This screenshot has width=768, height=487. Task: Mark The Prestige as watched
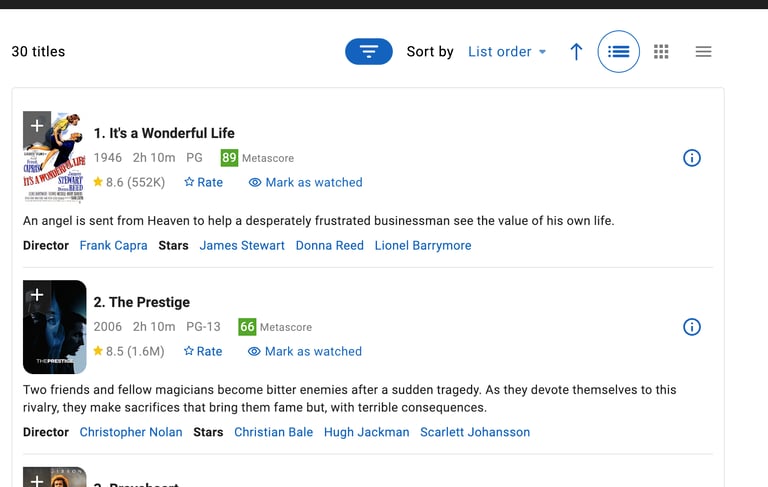tap(305, 352)
